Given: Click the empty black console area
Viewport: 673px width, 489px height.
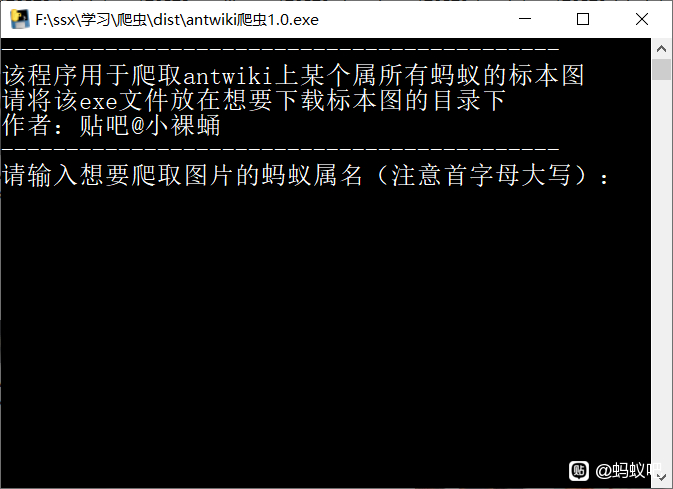Looking at the screenshot, I should tap(325, 326).
